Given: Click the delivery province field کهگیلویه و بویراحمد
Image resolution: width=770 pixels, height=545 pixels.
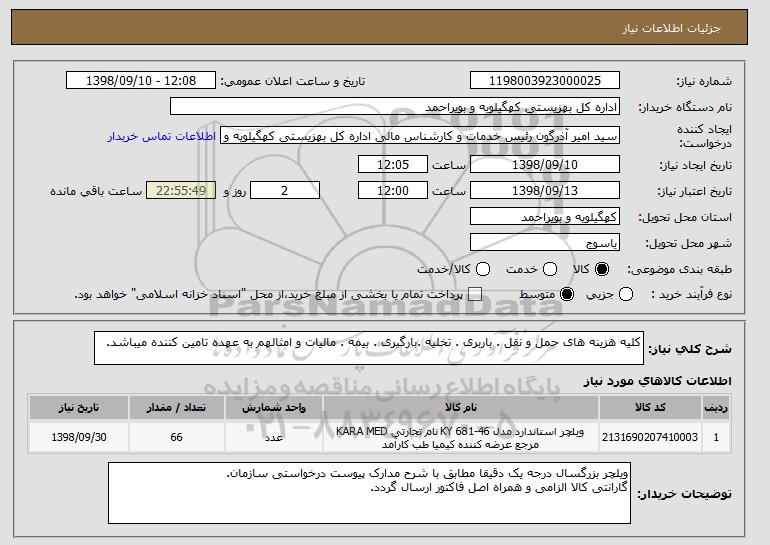Looking at the screenshot, I should click(x=545, y=217).
